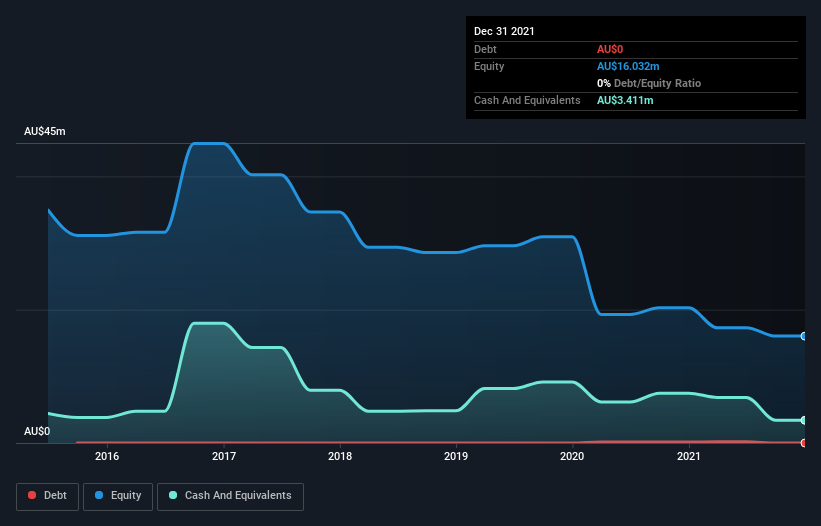Image resolution: width=821 pixels, height=526 pixels.
Task: Click the AU$45m y-axis label
Action: pyautogui.click(x=45, y=131)
